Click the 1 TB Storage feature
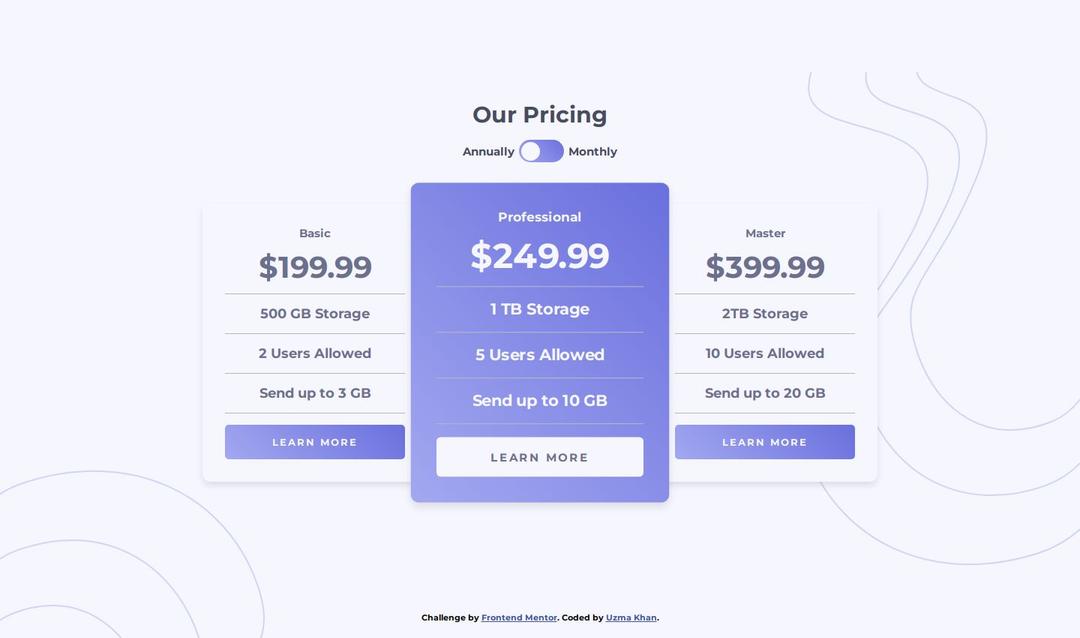1080x638 pixels. pyautogui.click(x=540, y=309)
